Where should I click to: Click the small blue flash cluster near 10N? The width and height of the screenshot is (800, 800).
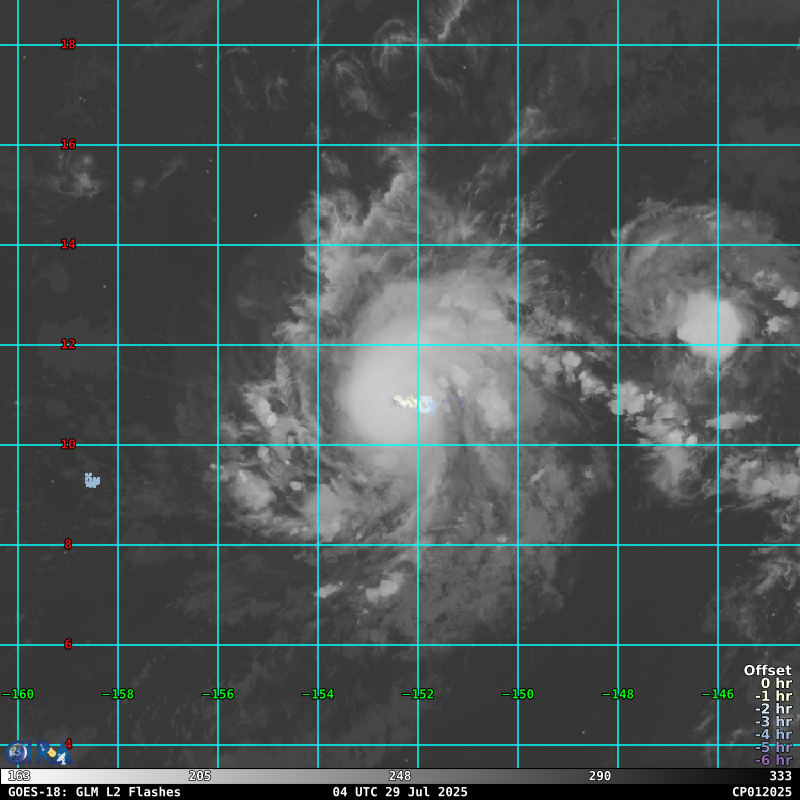92,481
